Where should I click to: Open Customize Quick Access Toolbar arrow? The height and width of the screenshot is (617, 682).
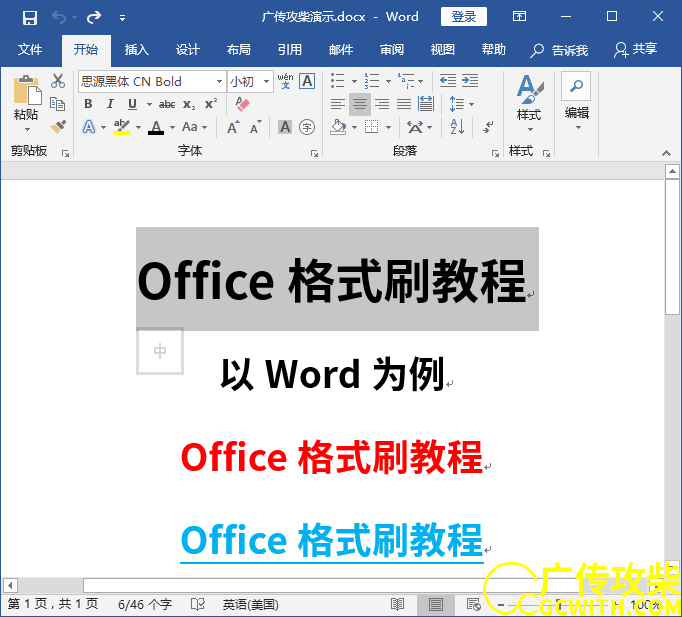[x=123, y=18]
